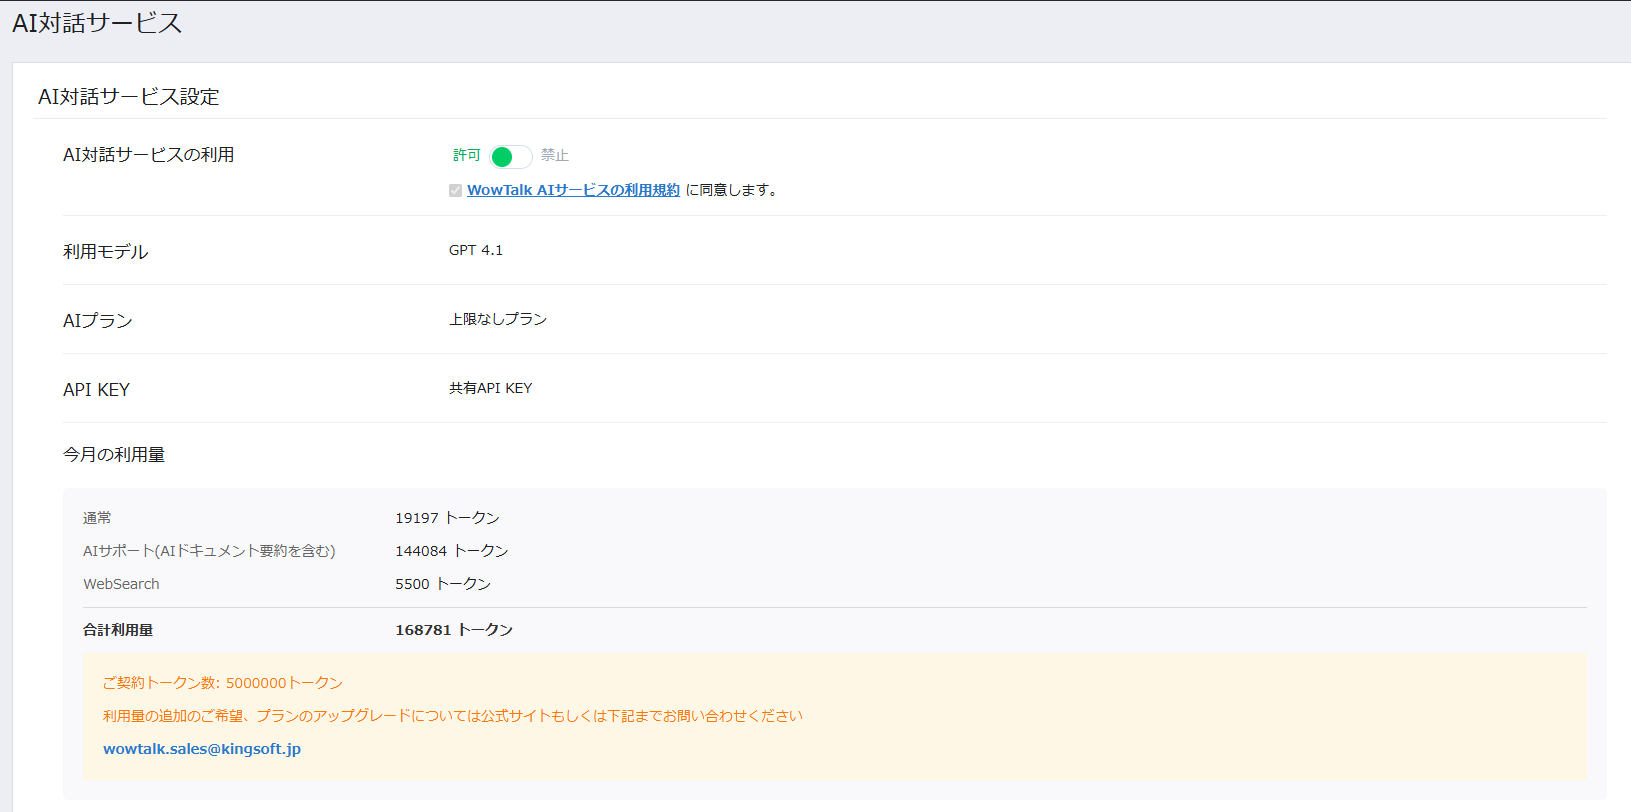
Task: Toggle the AI対話サービスの利用 switch
Action: point(510,157)
